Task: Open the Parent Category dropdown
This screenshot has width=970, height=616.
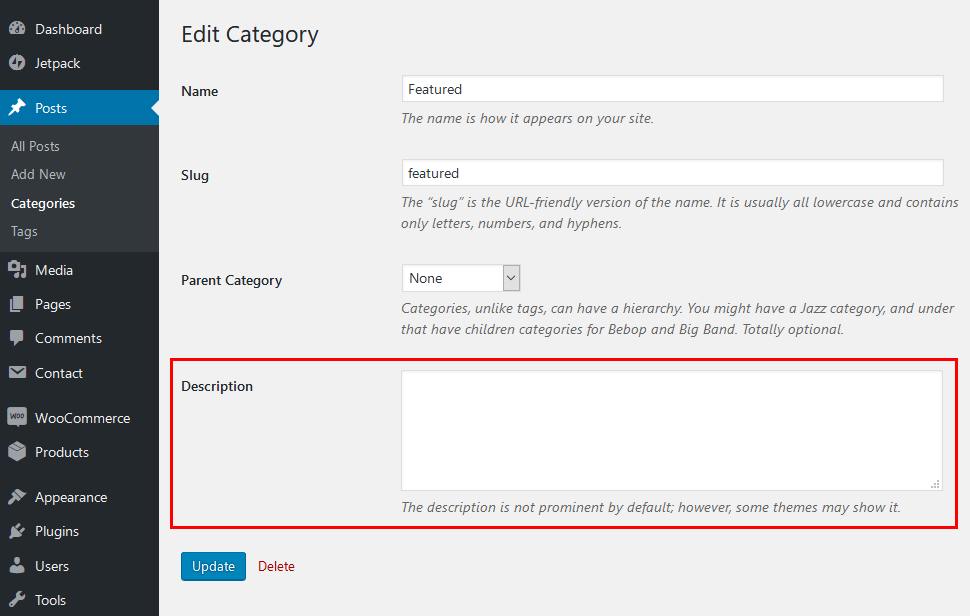Action: [461, 278]
